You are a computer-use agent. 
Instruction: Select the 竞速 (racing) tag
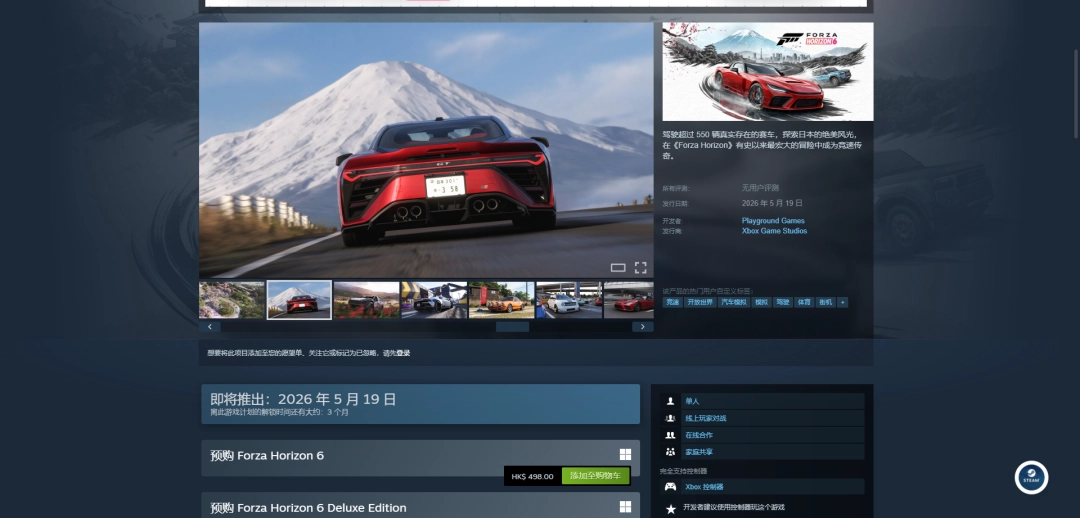coord(673,302)
